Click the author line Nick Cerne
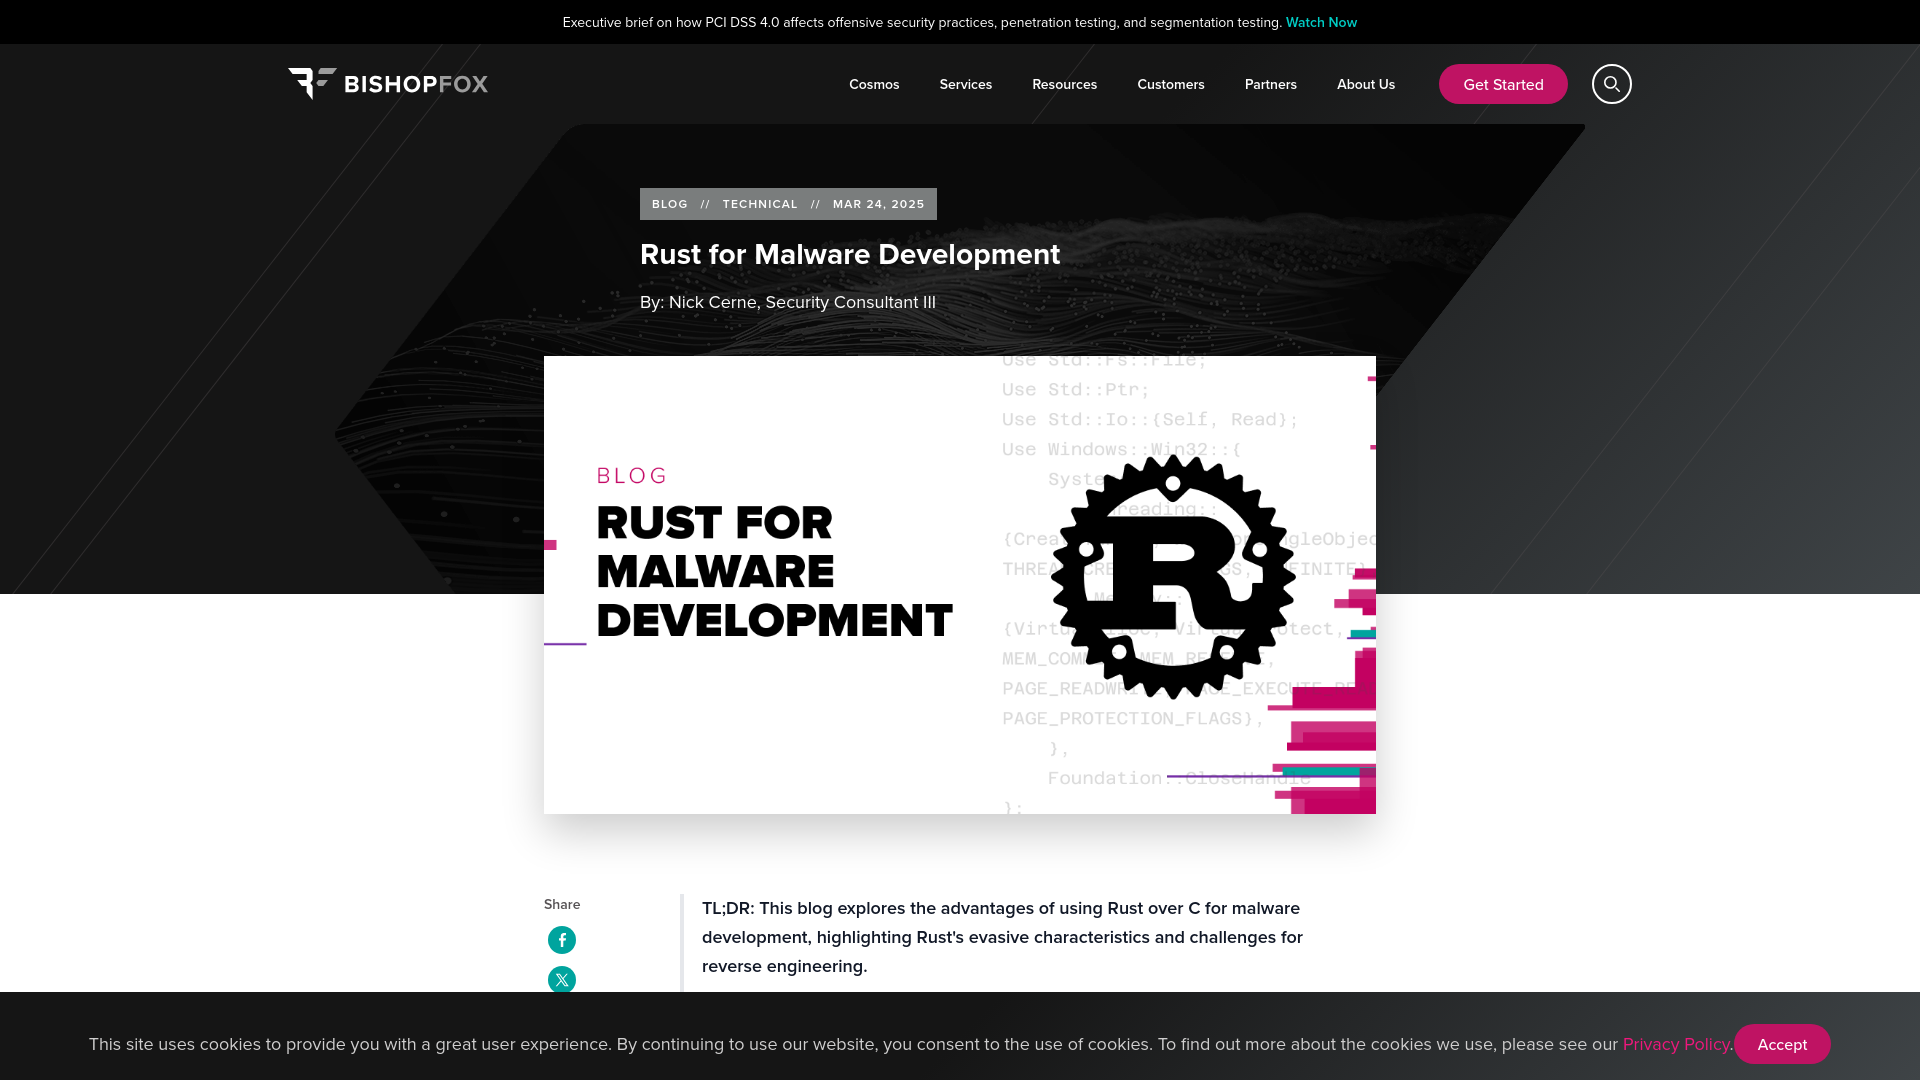 point(788,302)
